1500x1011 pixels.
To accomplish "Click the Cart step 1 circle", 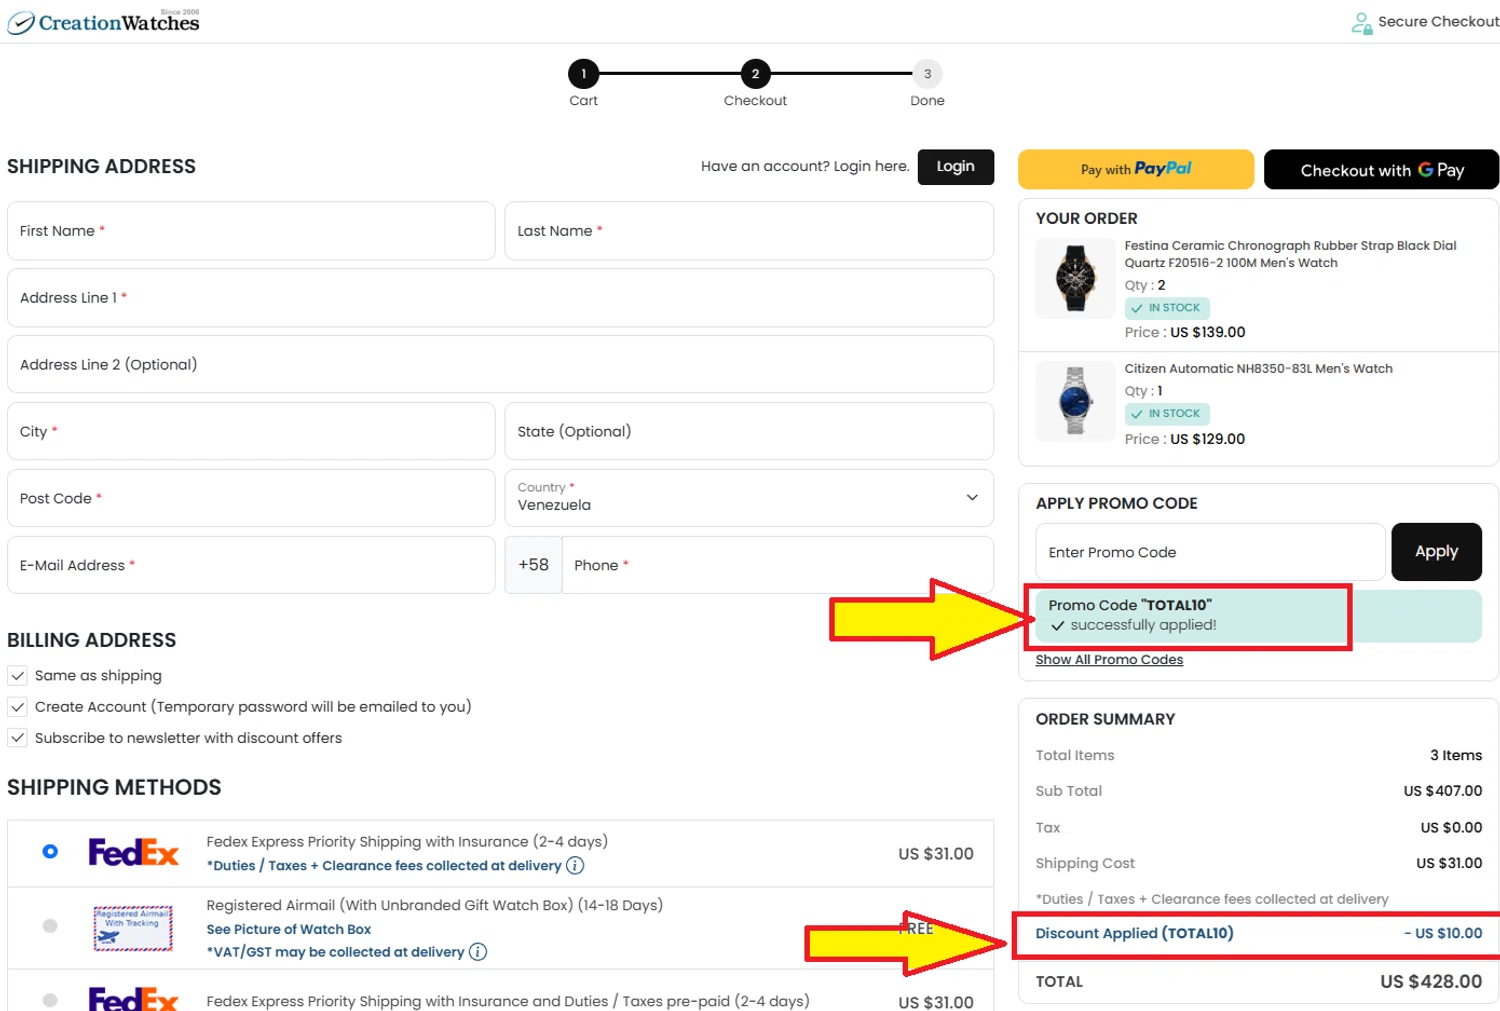I will pos(583,74).
